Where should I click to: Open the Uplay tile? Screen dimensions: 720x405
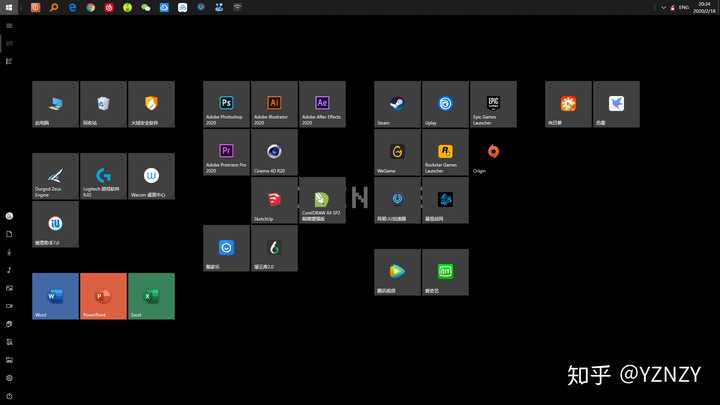445,104
